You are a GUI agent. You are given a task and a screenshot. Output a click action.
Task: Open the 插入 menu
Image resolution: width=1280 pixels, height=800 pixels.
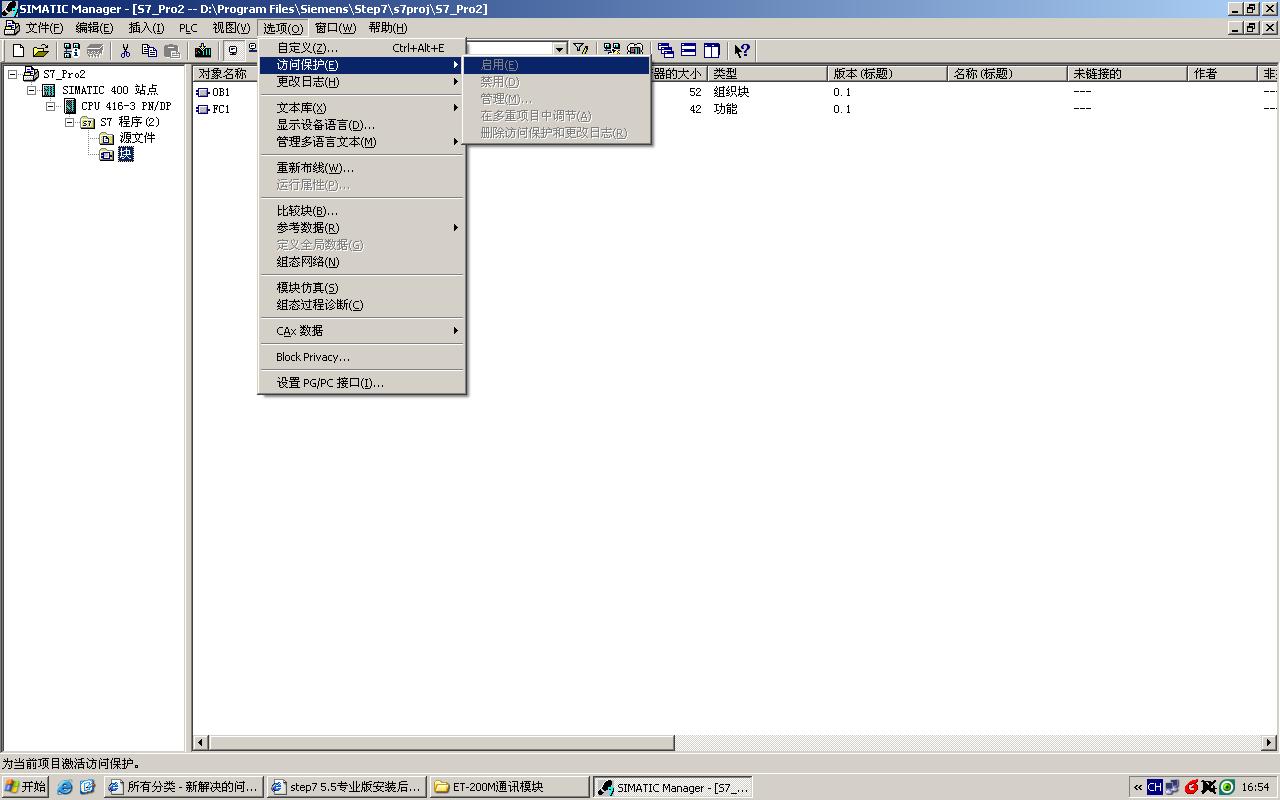[146, 28]
